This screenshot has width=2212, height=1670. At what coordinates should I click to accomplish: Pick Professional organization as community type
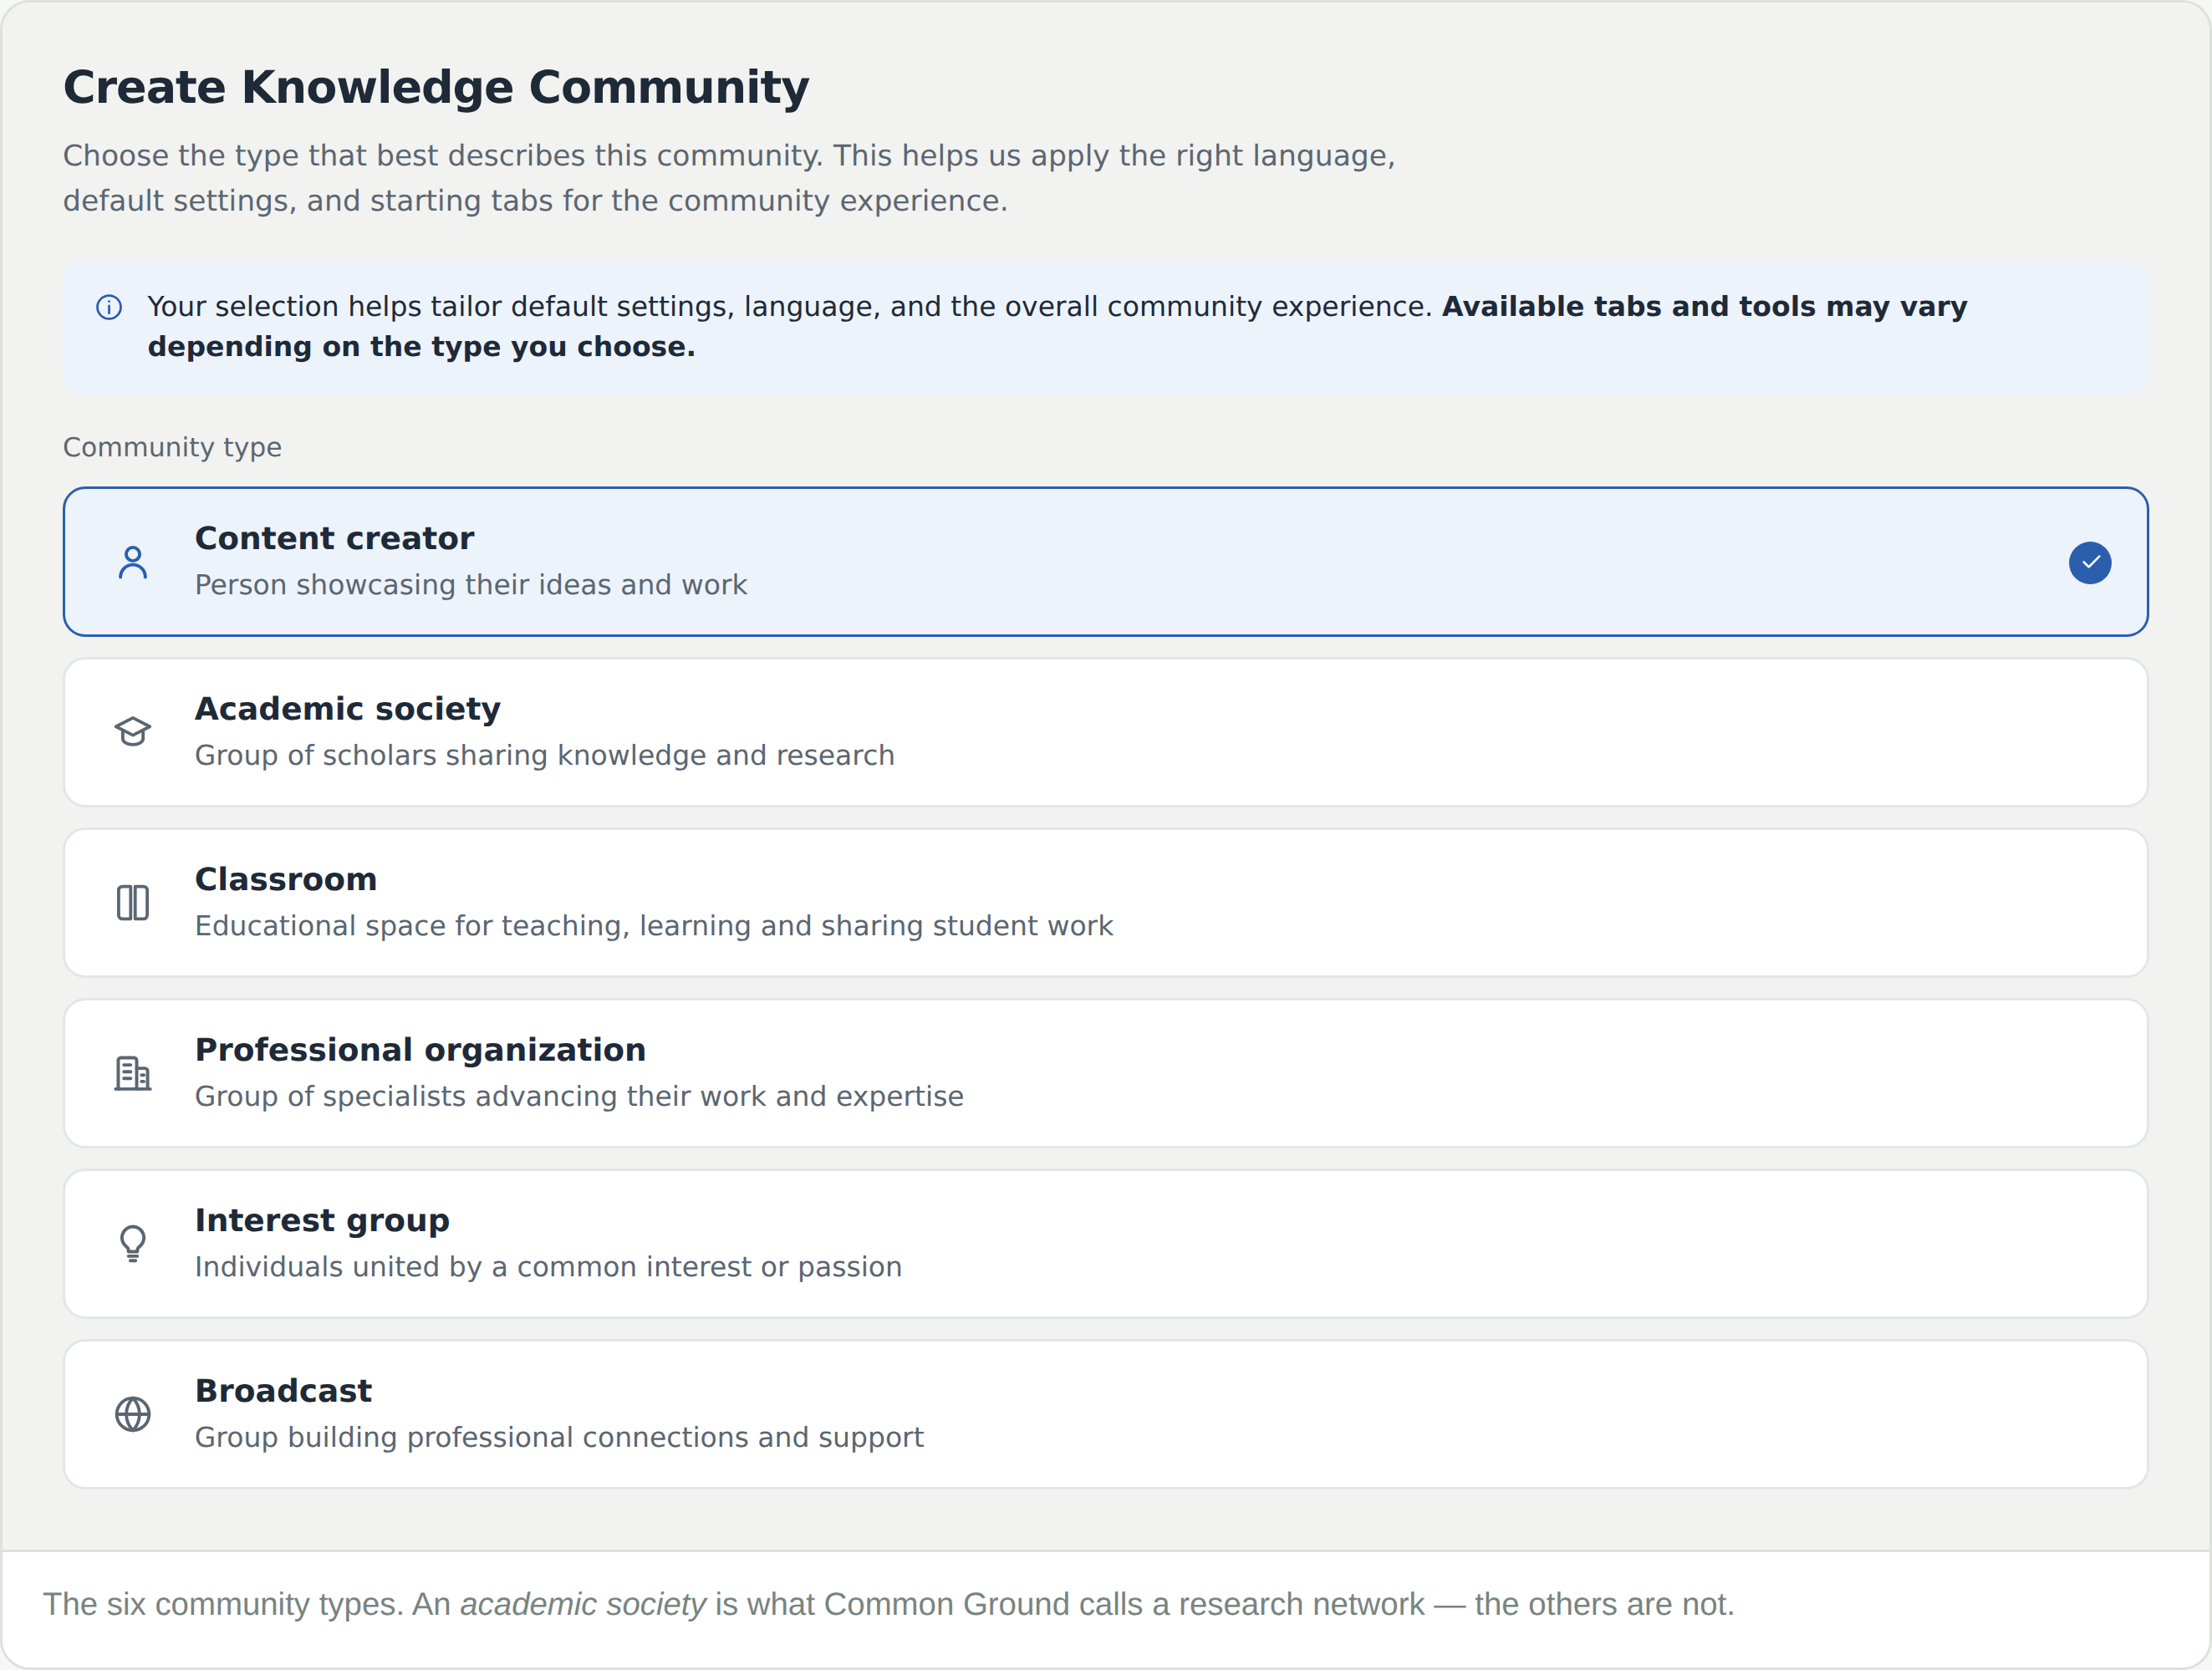1106,1074
